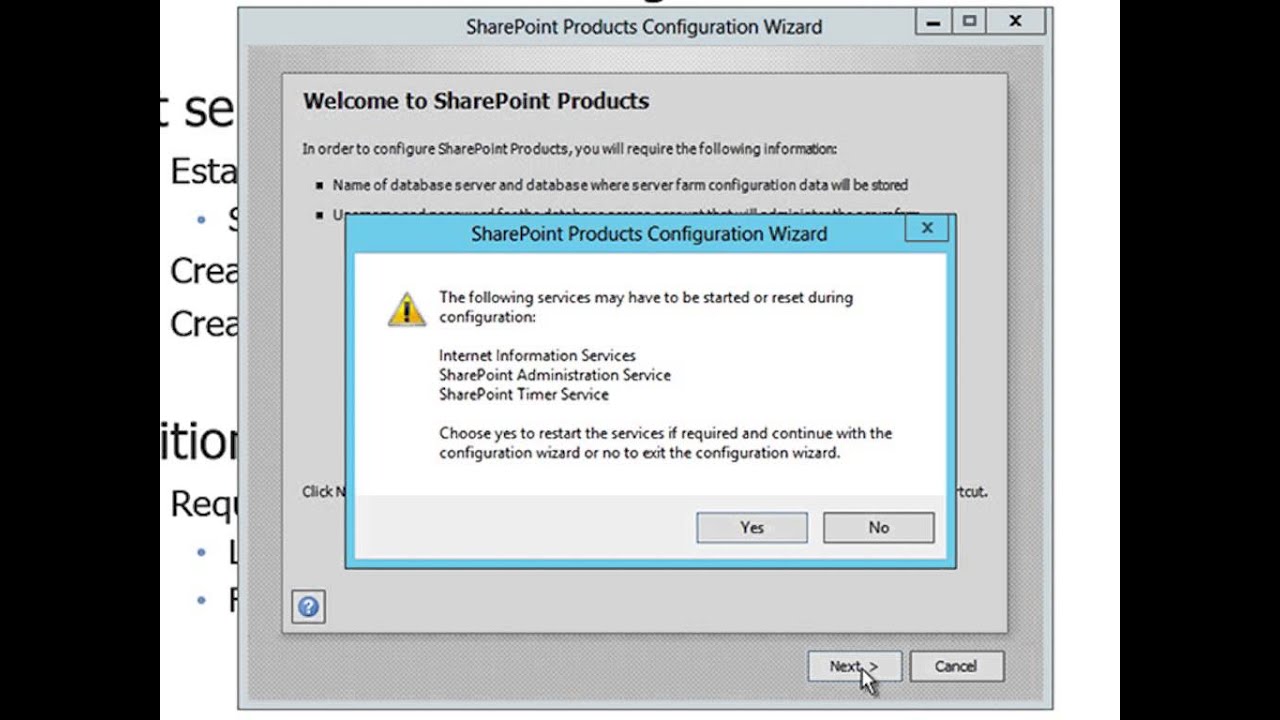
Task: Minimize the main Configuration Wizard window
Action: click(933, 21)
